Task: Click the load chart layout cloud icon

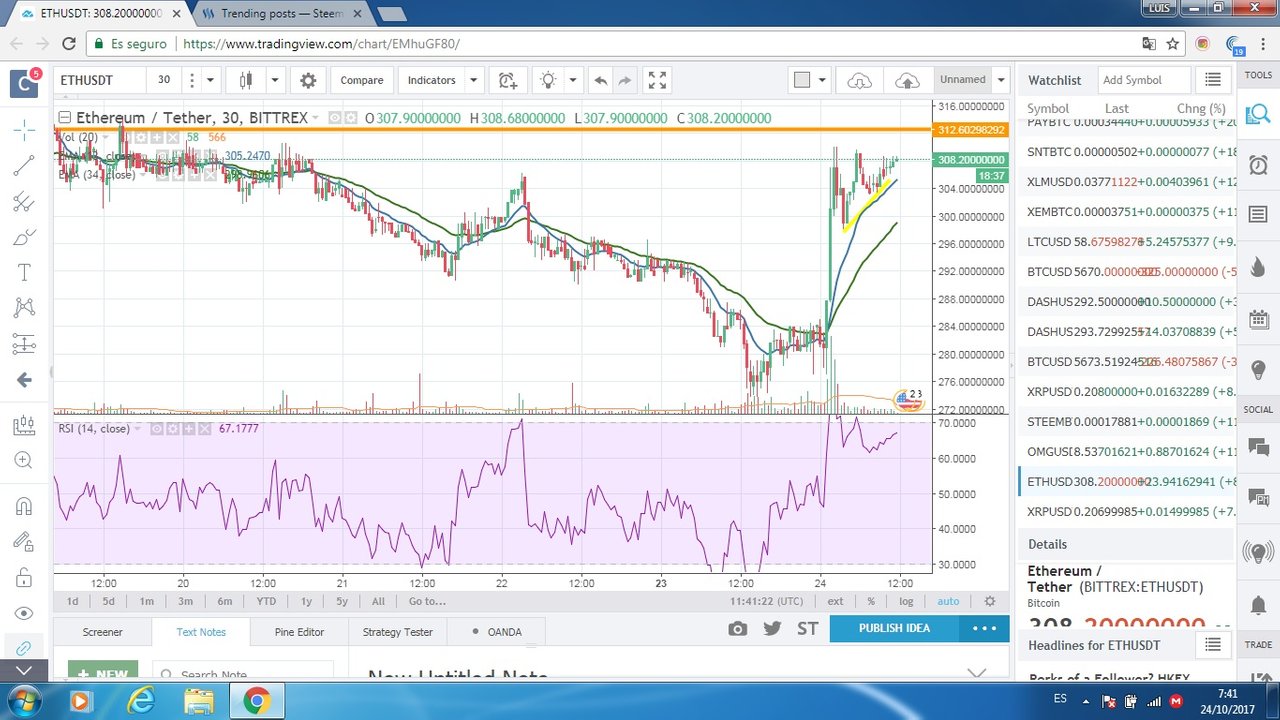Action: 859,80
